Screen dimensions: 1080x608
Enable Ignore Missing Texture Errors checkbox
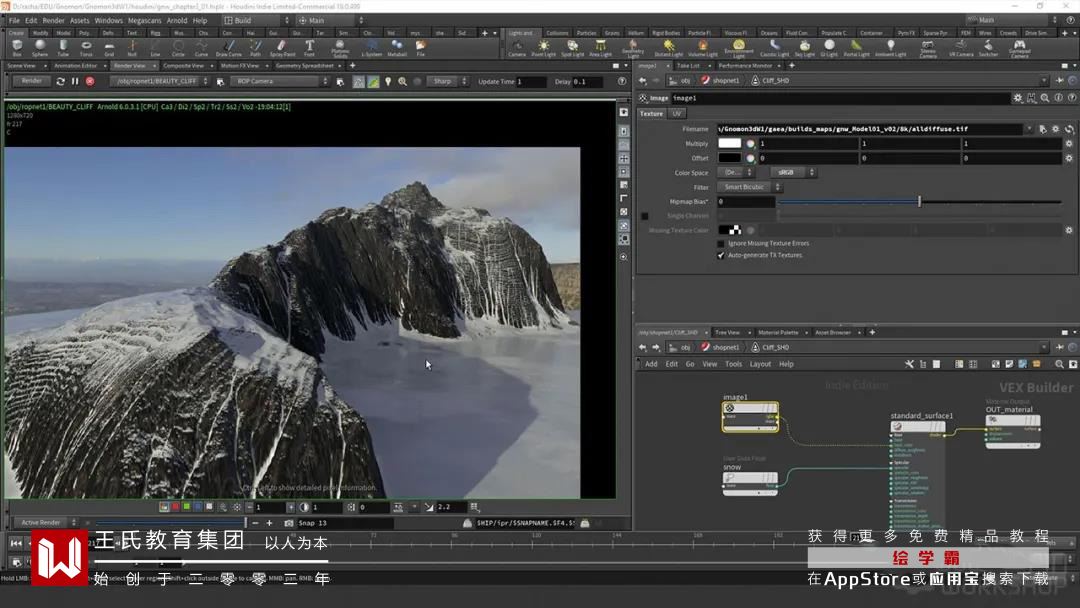pos(721,243)
